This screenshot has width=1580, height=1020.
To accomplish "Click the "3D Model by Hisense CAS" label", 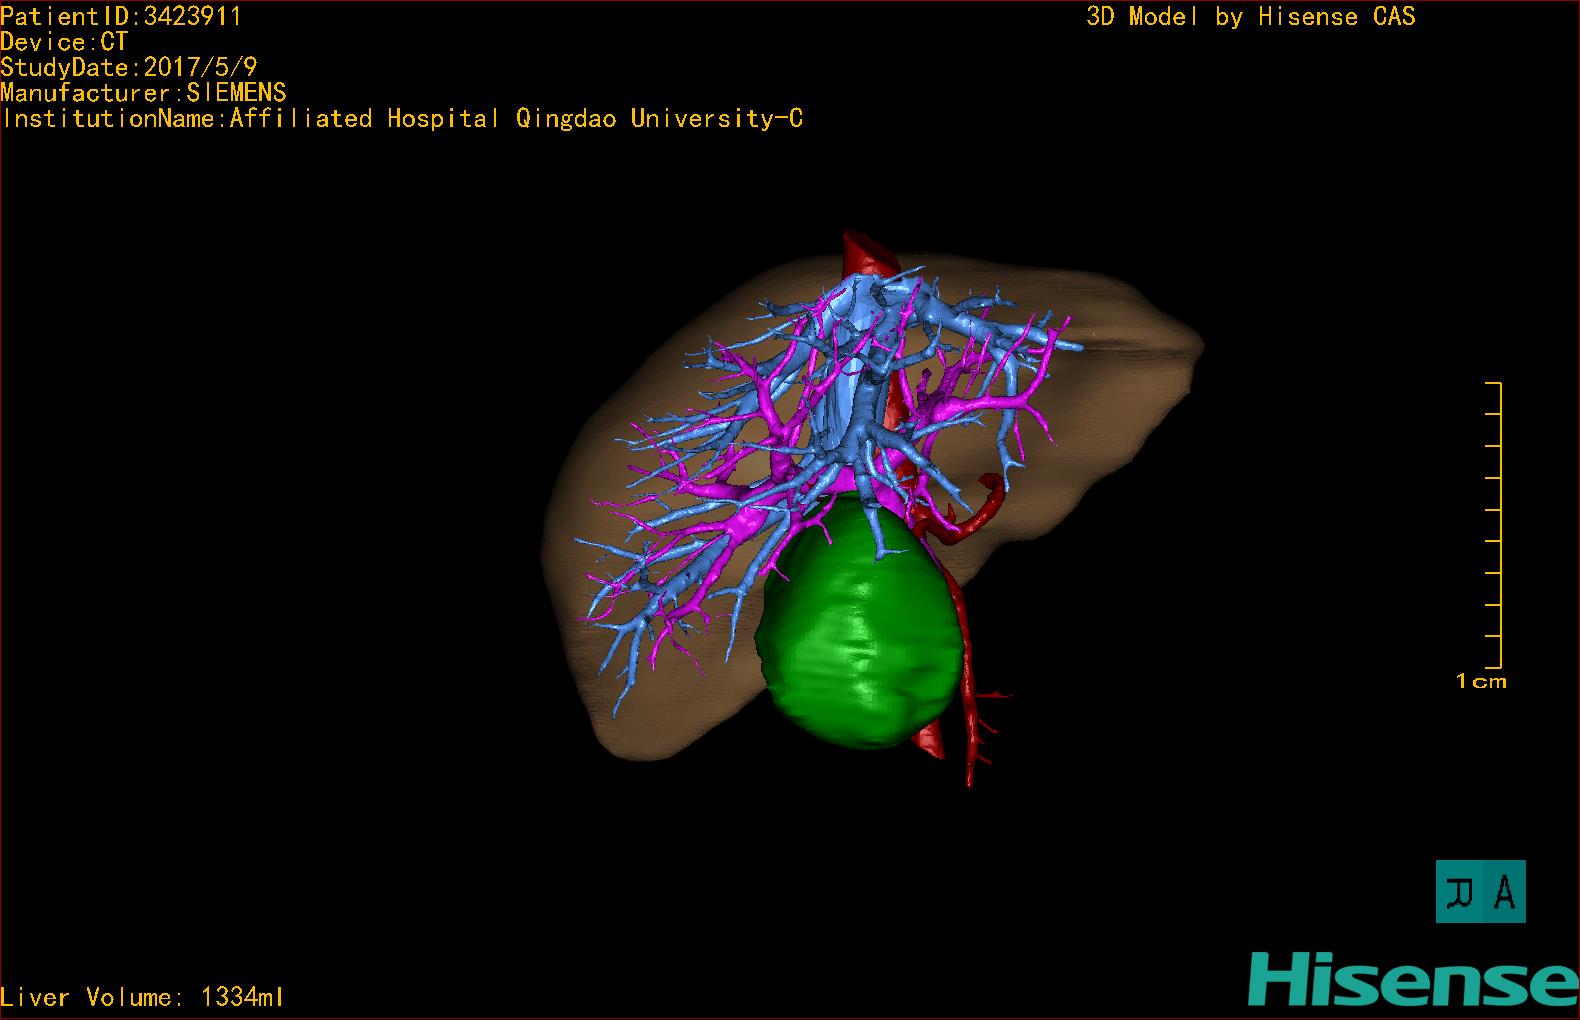I will point(1251,16).
